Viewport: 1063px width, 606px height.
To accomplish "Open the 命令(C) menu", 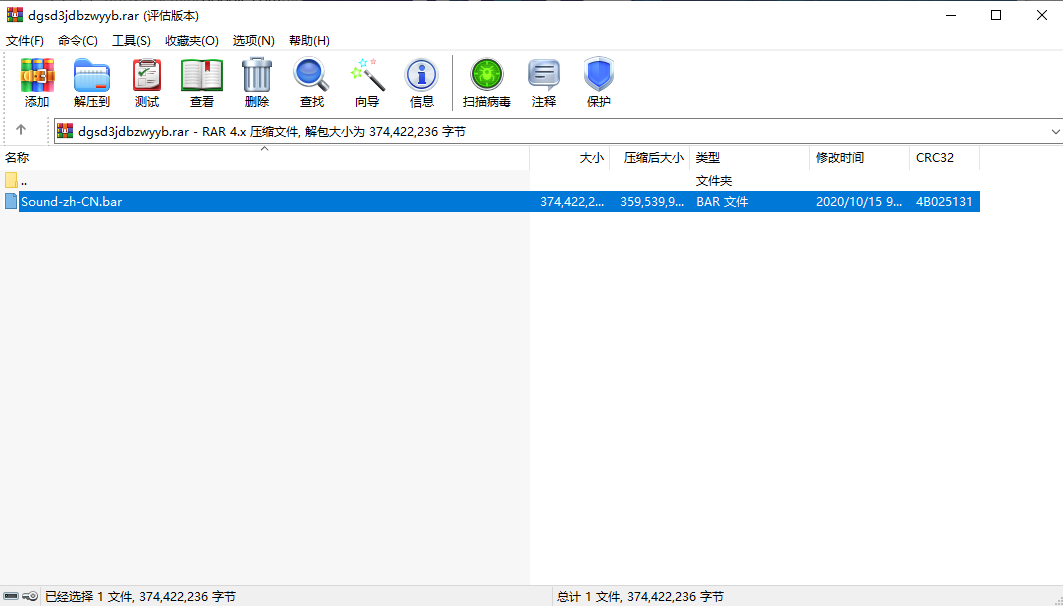I will pyautogui.click(x=78, y=41).
